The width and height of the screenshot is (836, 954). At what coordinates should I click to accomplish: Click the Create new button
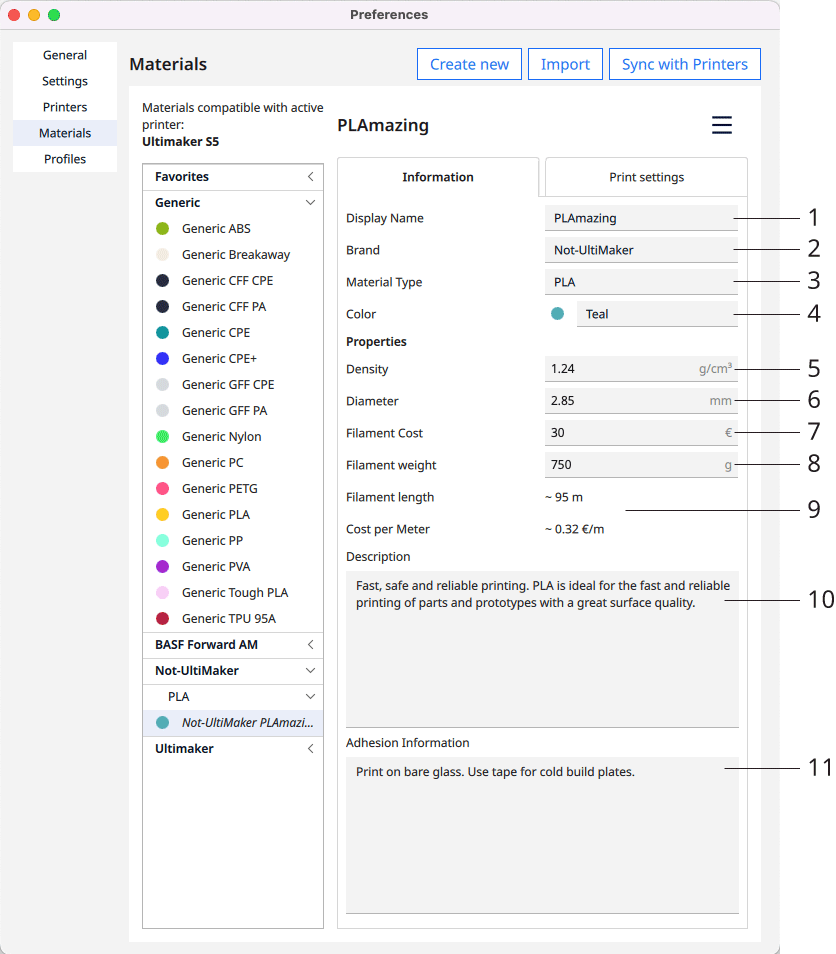point(469,64)
